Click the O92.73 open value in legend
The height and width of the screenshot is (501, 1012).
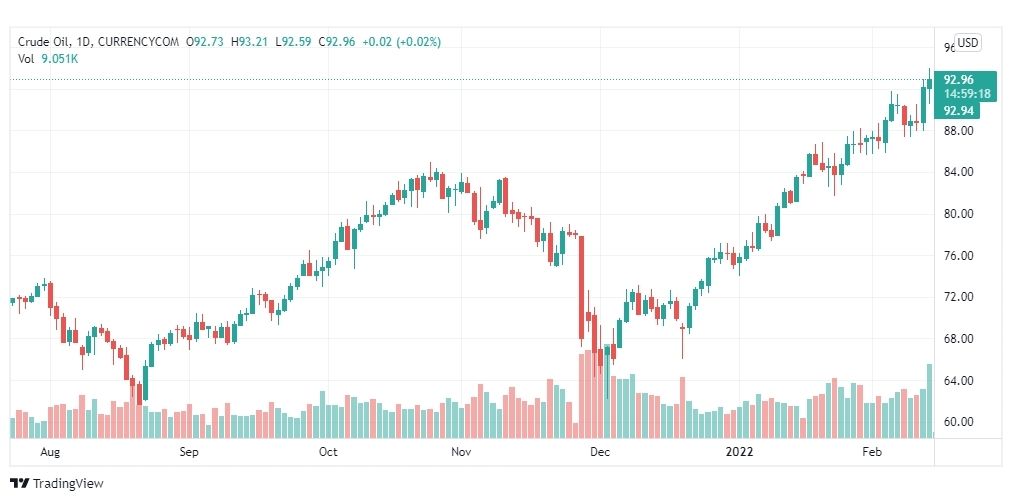205,42
